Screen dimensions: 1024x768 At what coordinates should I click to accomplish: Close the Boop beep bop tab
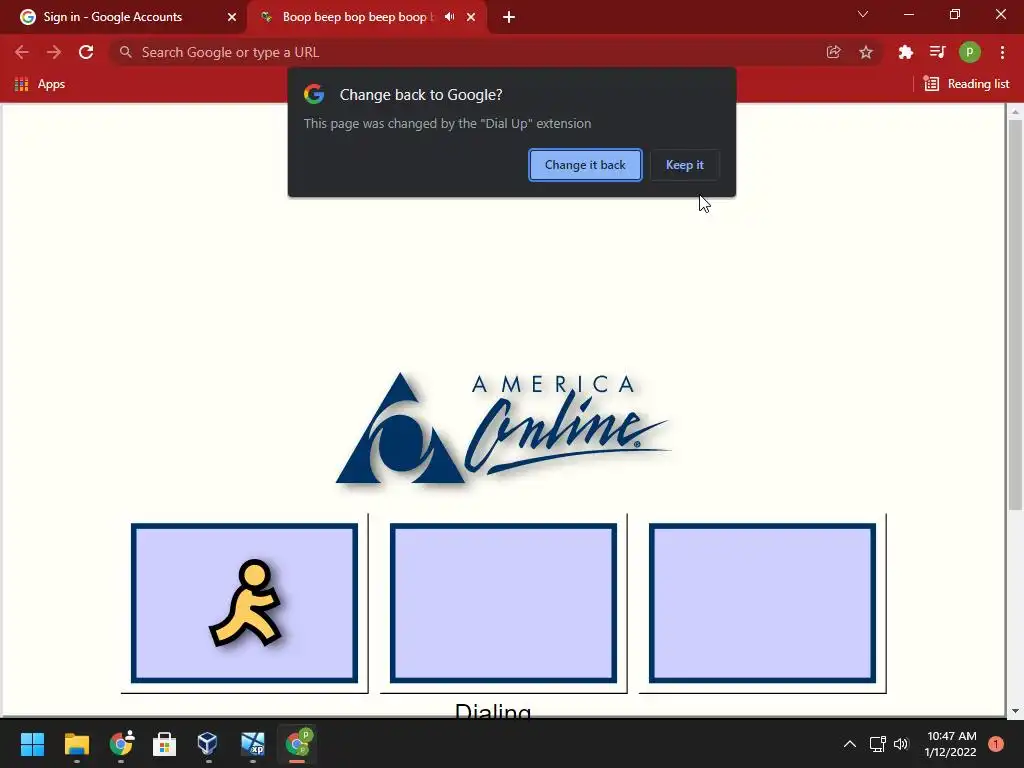(x=471, y=17)
